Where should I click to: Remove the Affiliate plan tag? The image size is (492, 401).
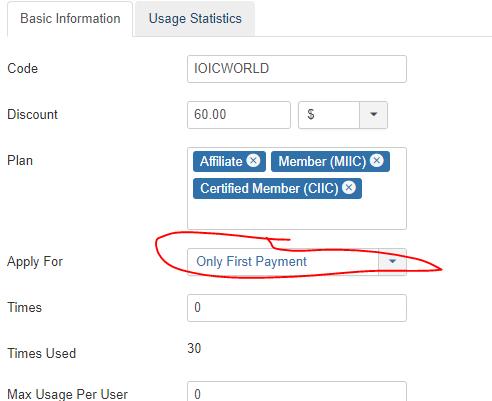(x=253, y=161)
